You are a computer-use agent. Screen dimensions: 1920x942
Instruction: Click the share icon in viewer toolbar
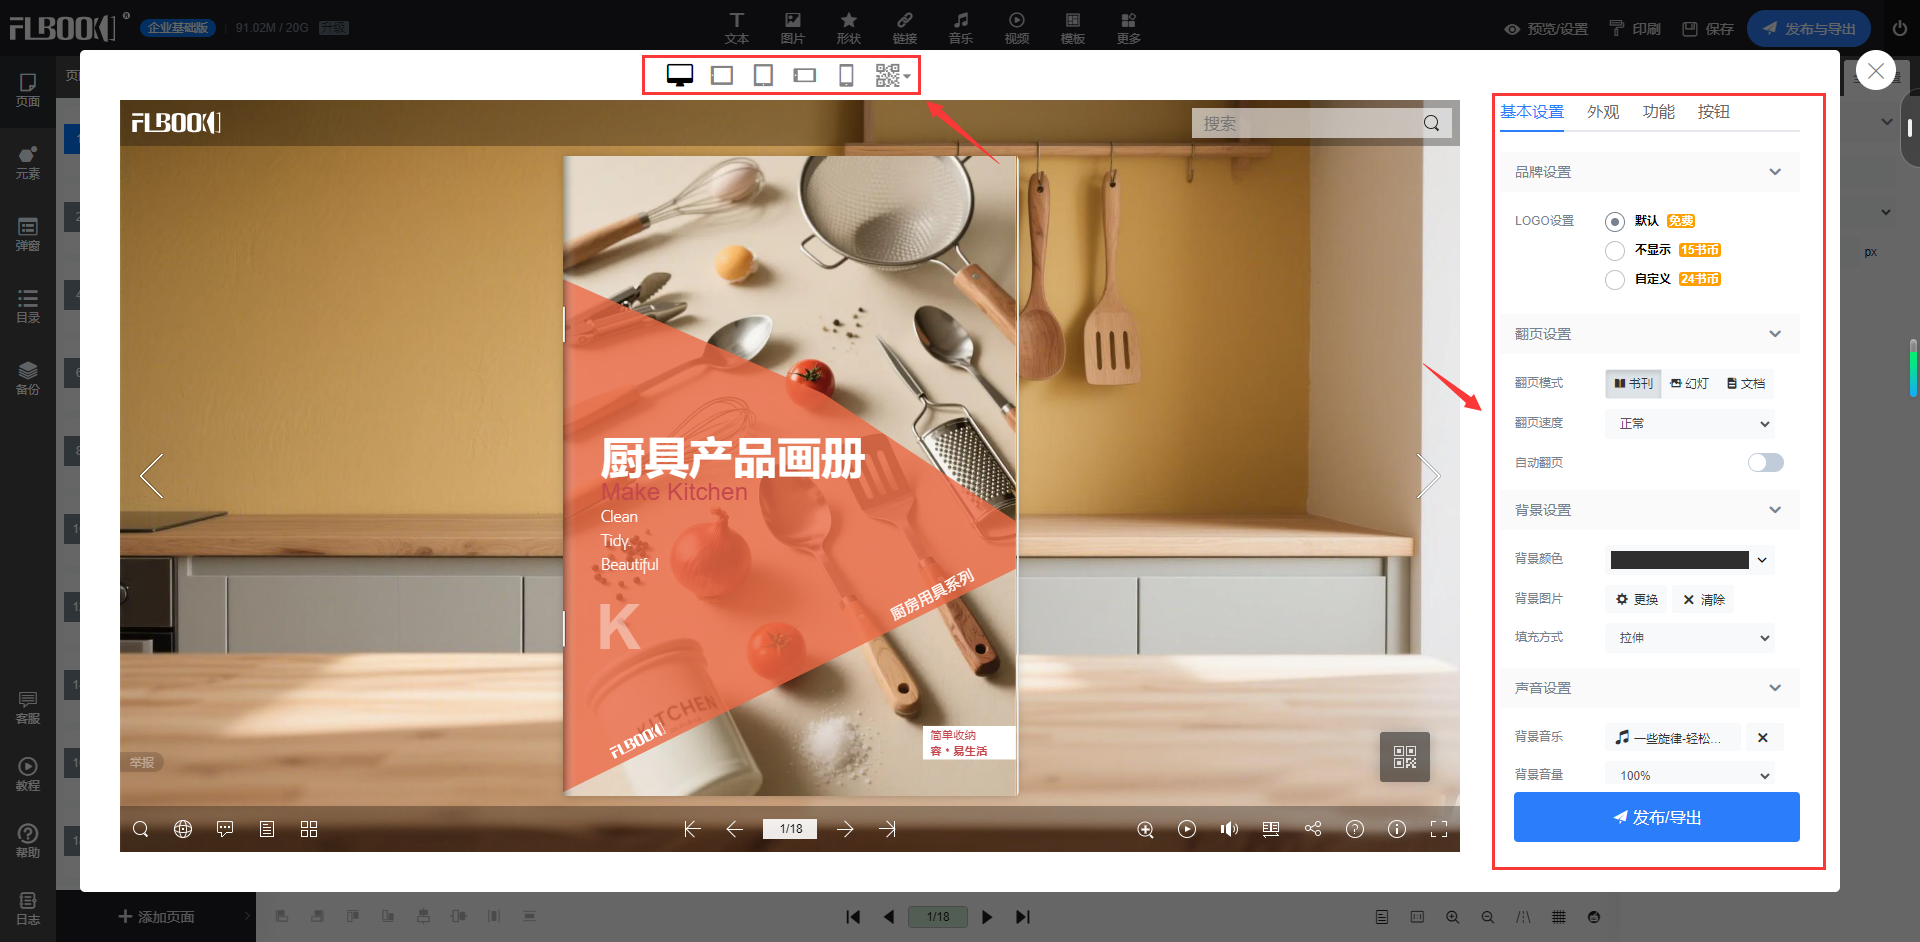point(1313,829)
